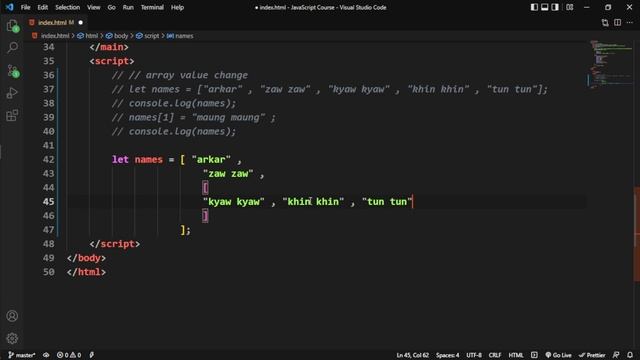Open the Selection menu
The image size is (640, 360).
(67, 7)
